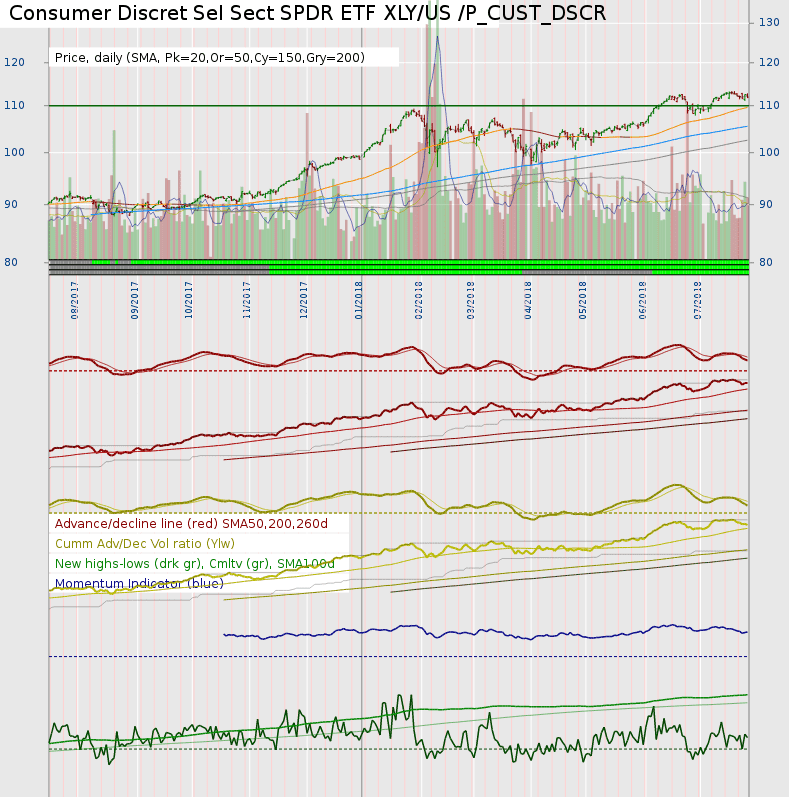Select the 110 label on the left axis
Image resolution: width=789 pixels, height=797 pixels.
pyautogui.click(x=14, y=106)
